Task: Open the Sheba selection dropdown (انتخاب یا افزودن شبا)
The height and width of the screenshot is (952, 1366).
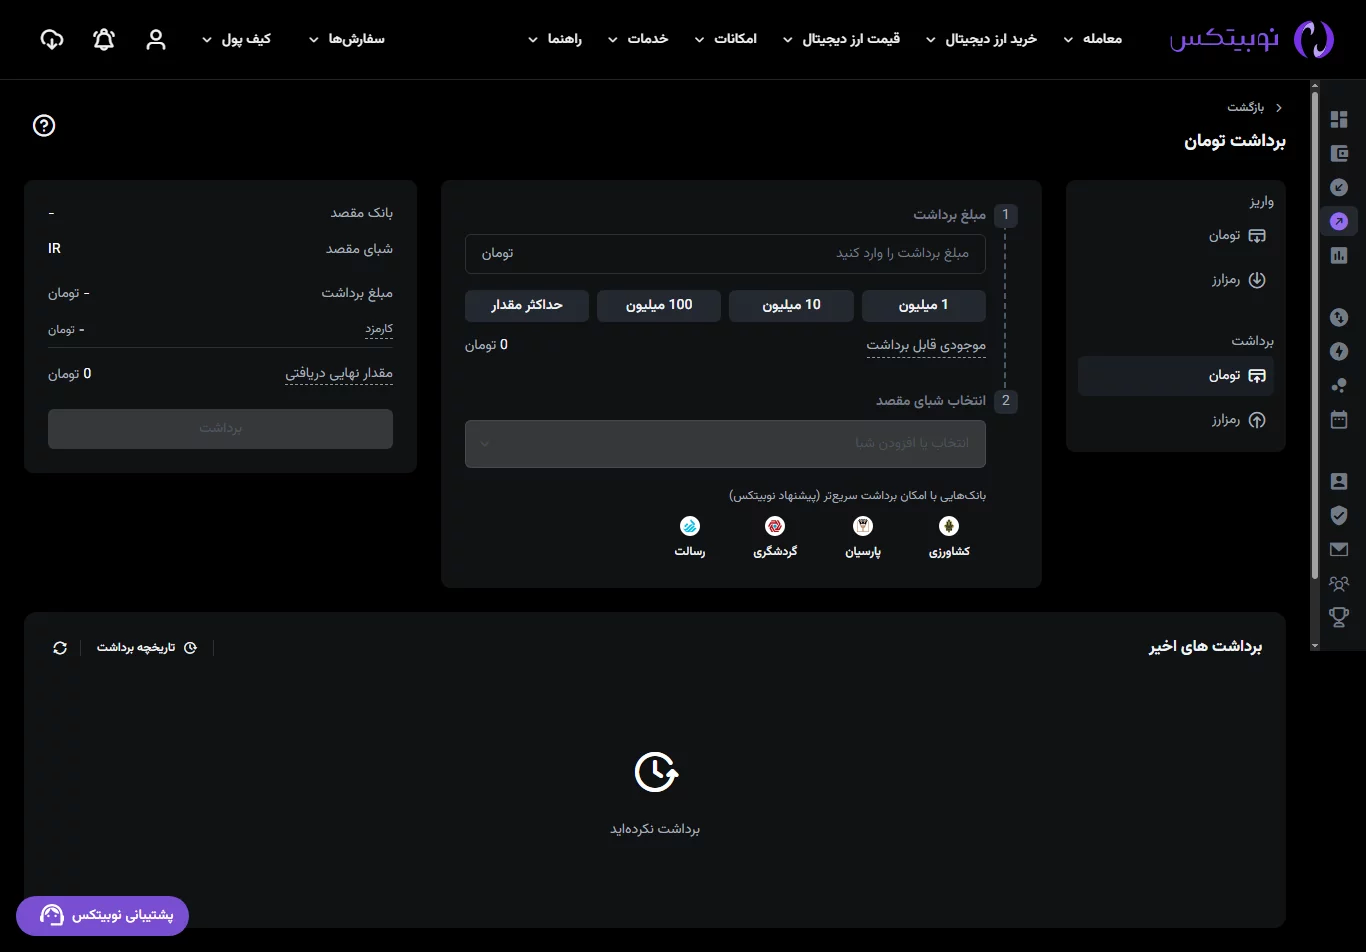Action: (725, 443)
